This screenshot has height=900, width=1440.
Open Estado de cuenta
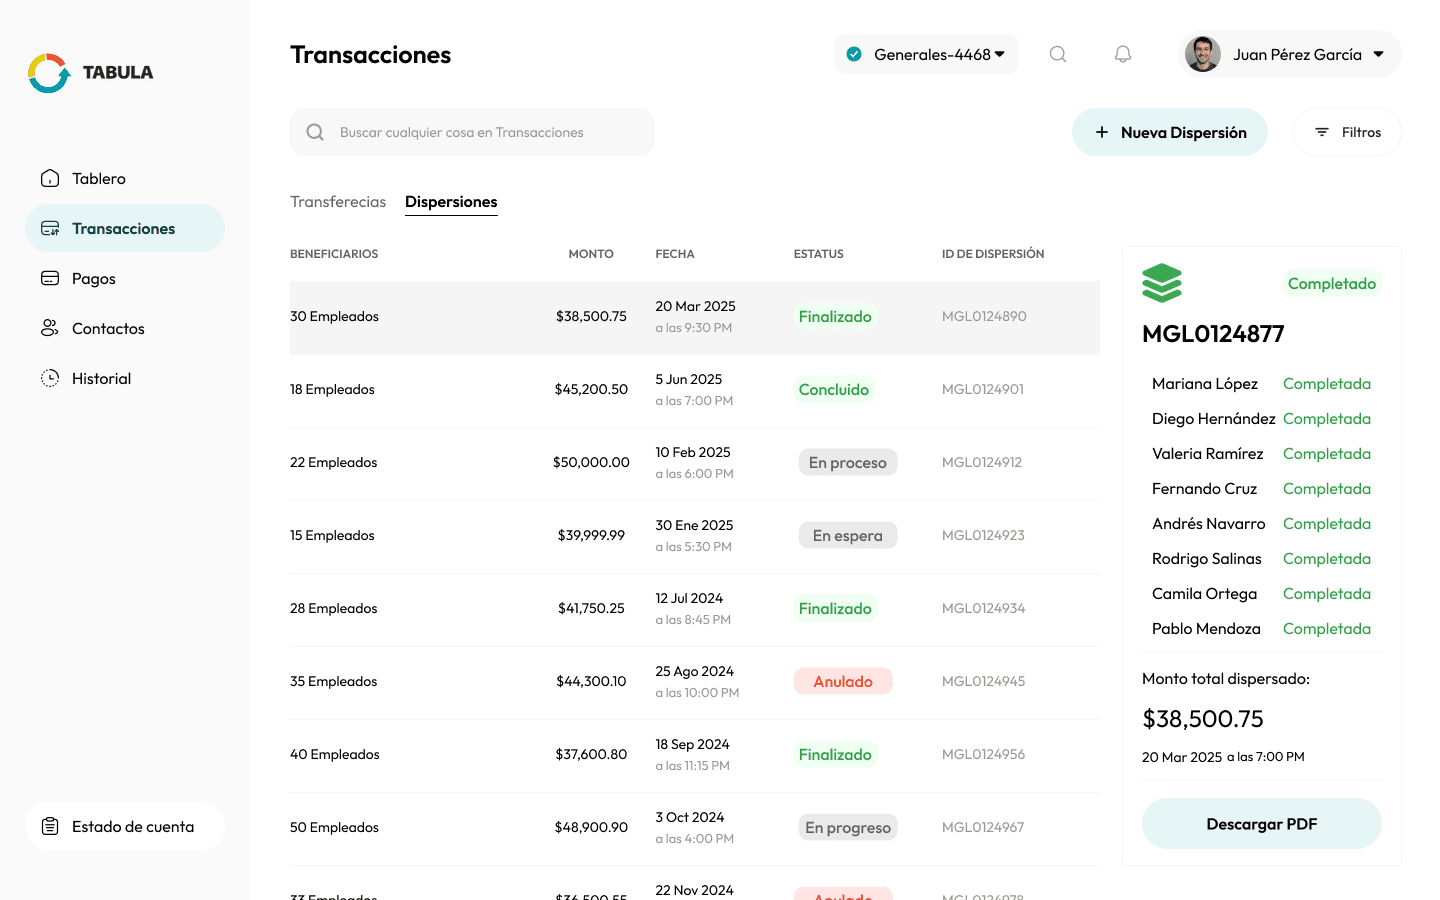pos(125,826)
